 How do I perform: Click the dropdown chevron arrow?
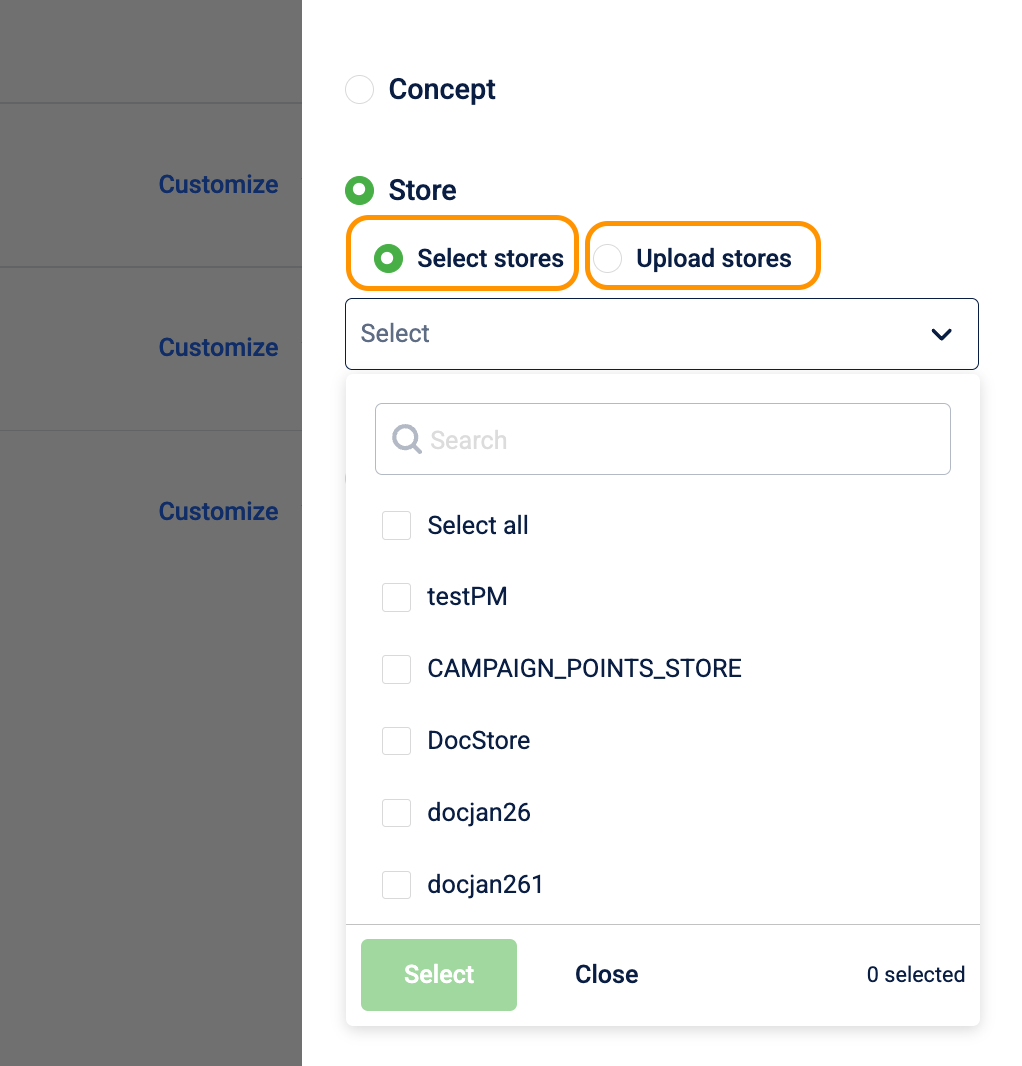point(941,334)
